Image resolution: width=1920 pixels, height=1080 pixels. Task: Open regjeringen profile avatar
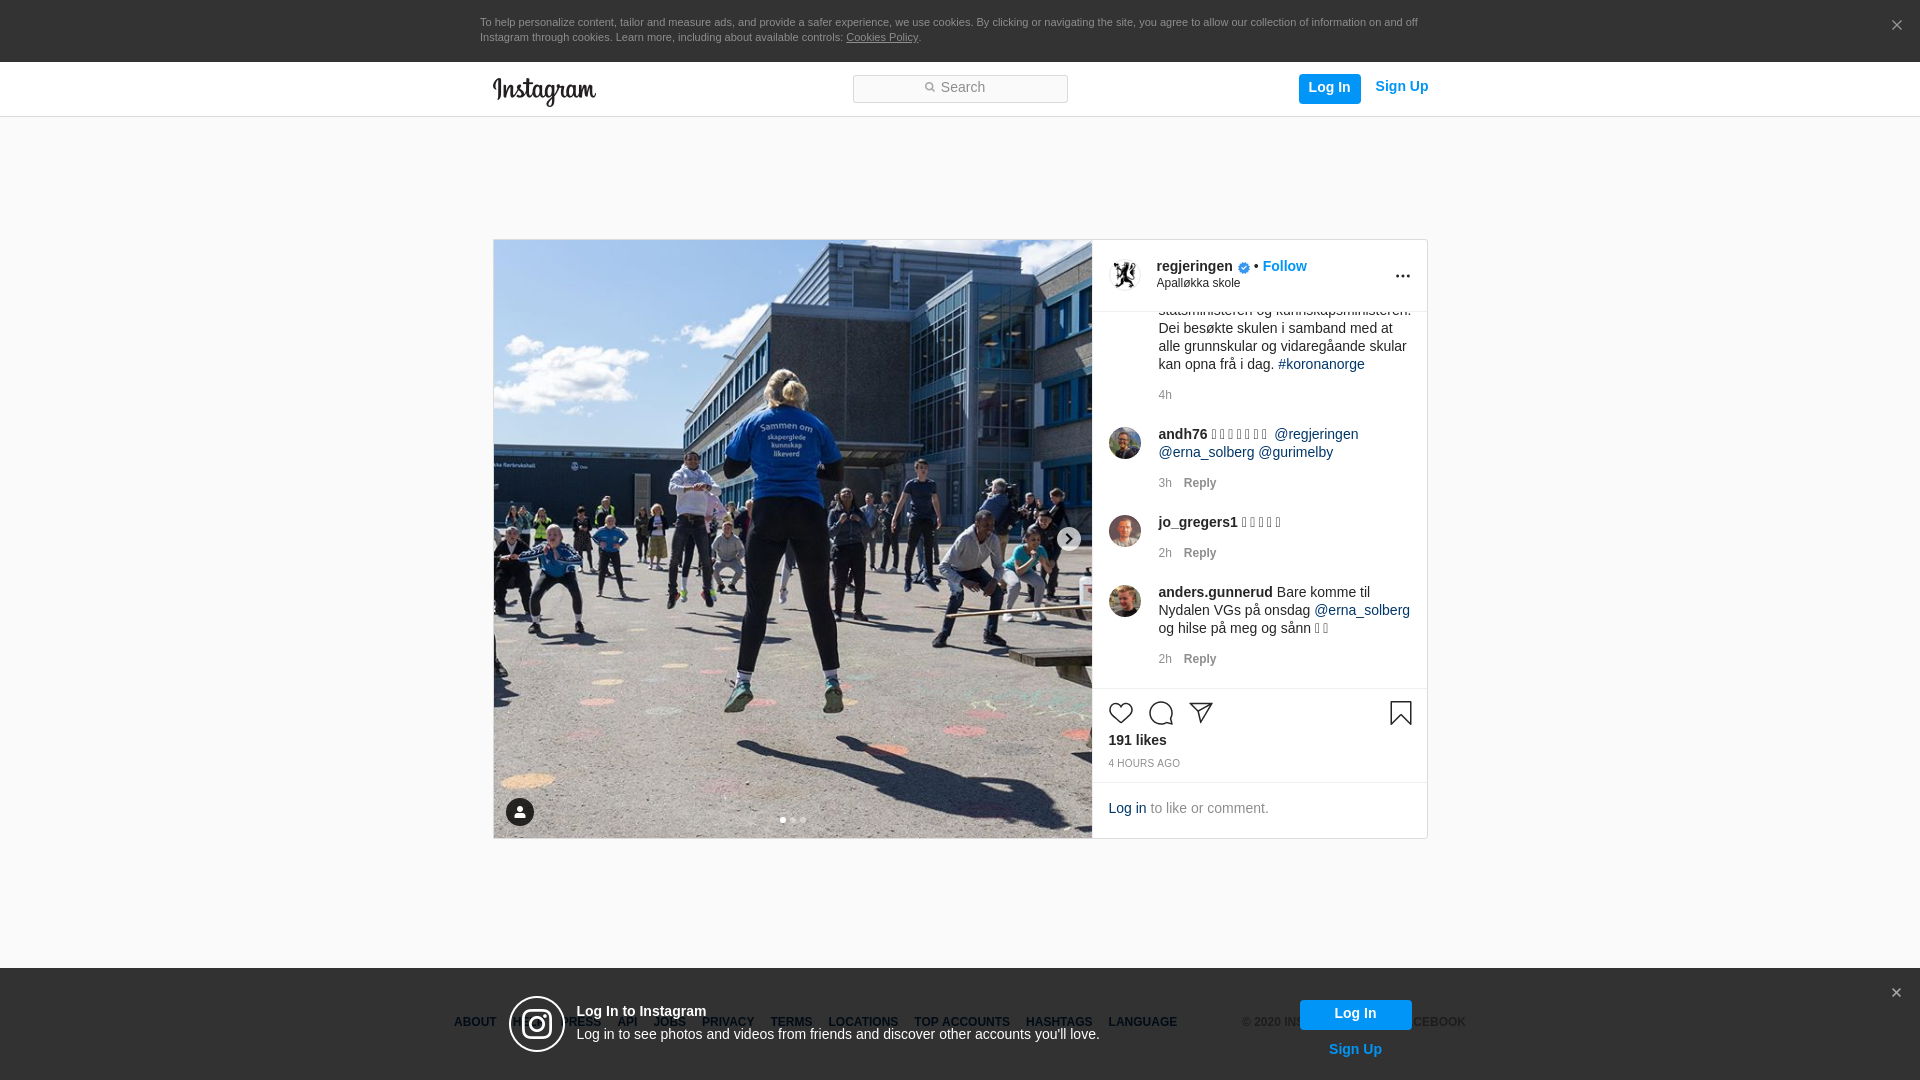[1125, 275]
